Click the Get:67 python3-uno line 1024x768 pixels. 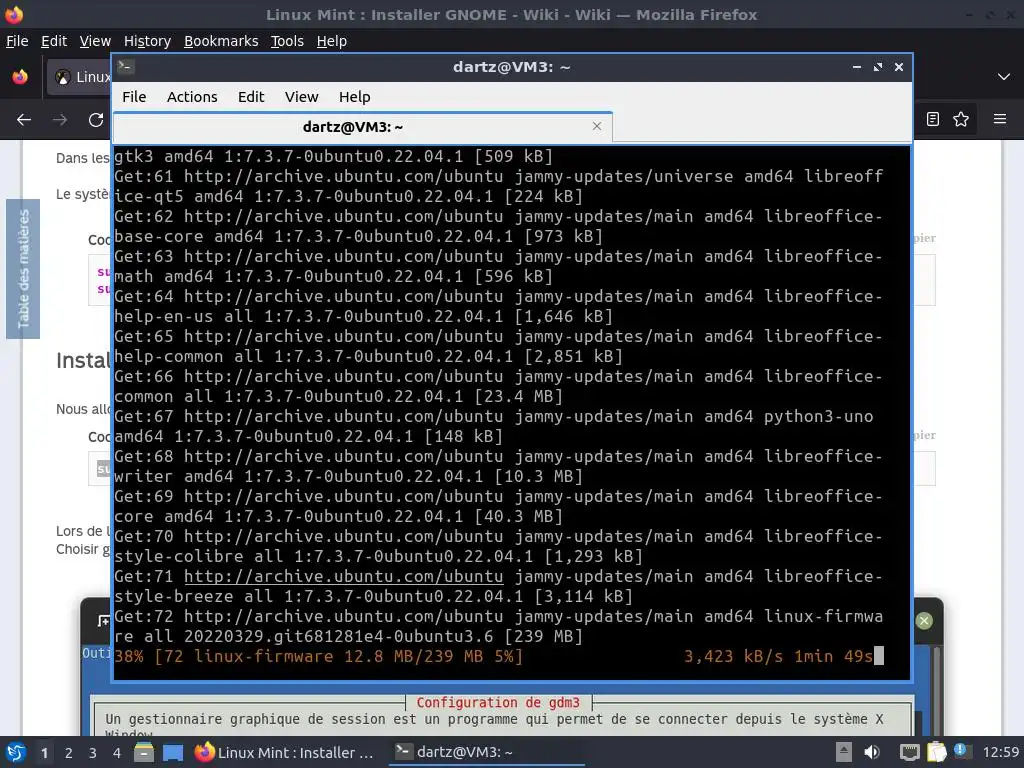494,426
